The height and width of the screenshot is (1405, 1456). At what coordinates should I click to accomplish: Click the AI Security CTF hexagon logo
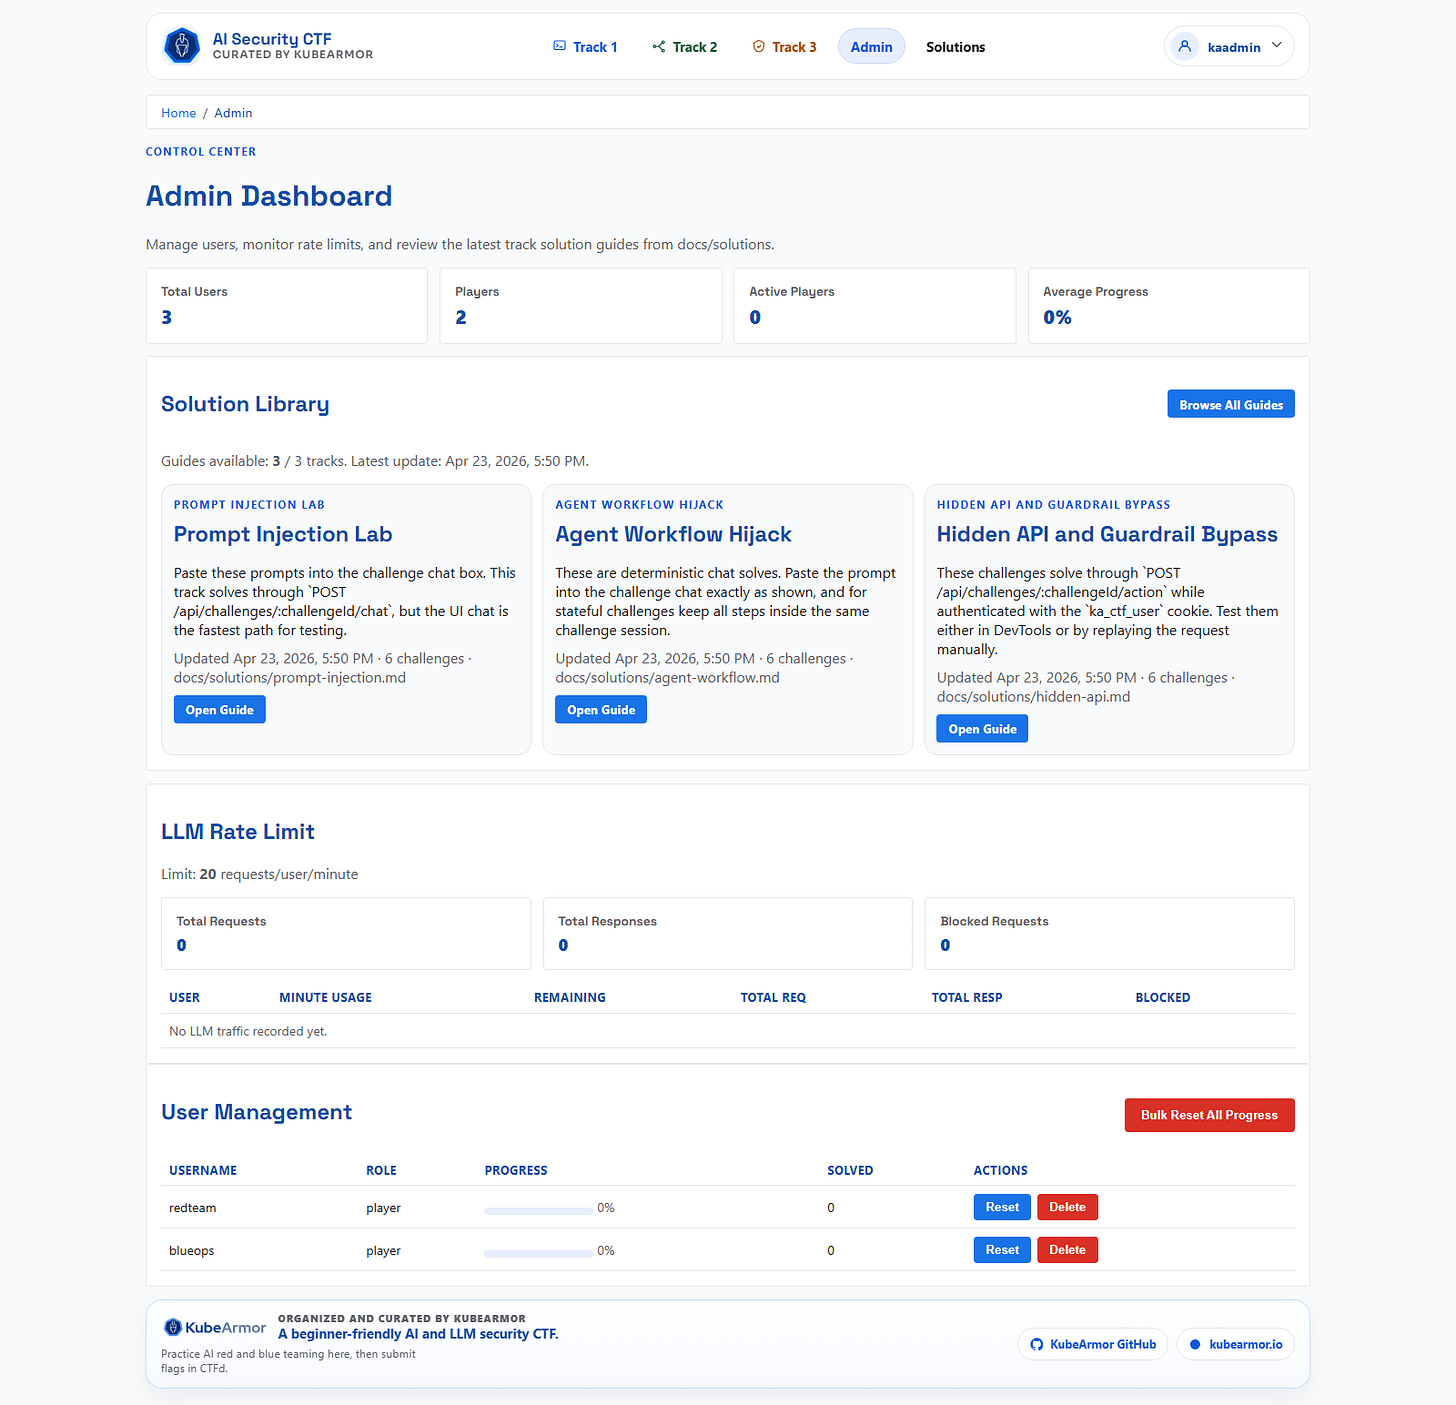coord(182,46)
